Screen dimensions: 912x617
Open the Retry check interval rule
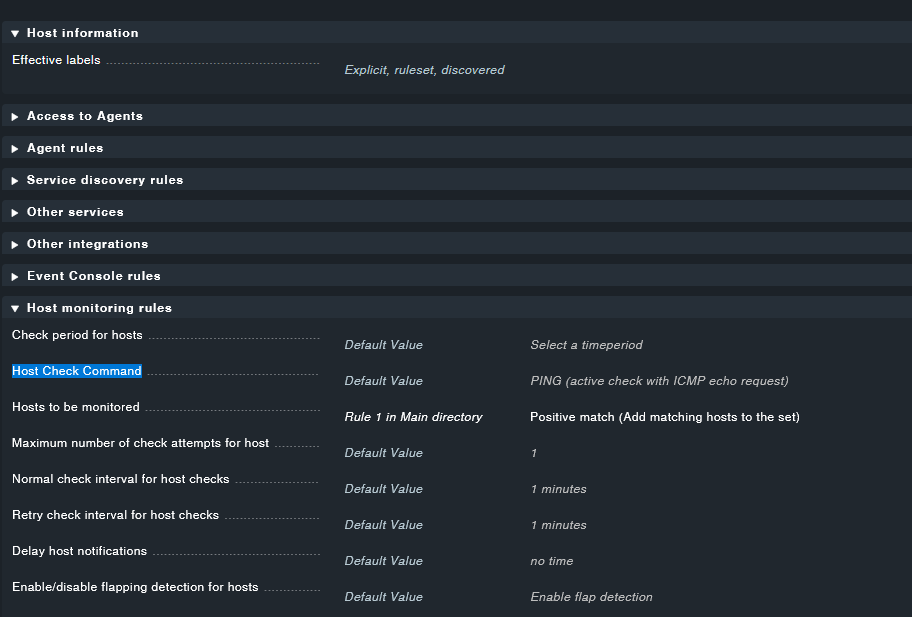pyautogui.click(x=113, y=514)
